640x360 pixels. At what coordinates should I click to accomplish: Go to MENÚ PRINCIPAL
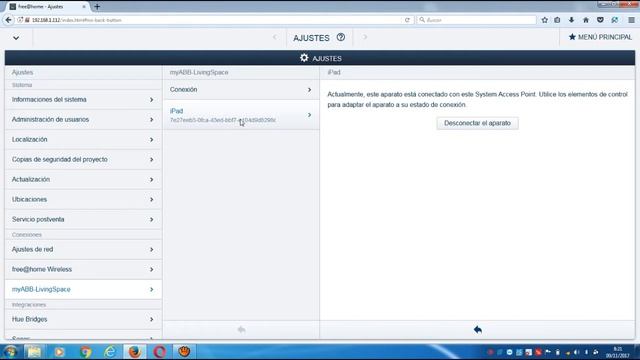pos(600,37)
